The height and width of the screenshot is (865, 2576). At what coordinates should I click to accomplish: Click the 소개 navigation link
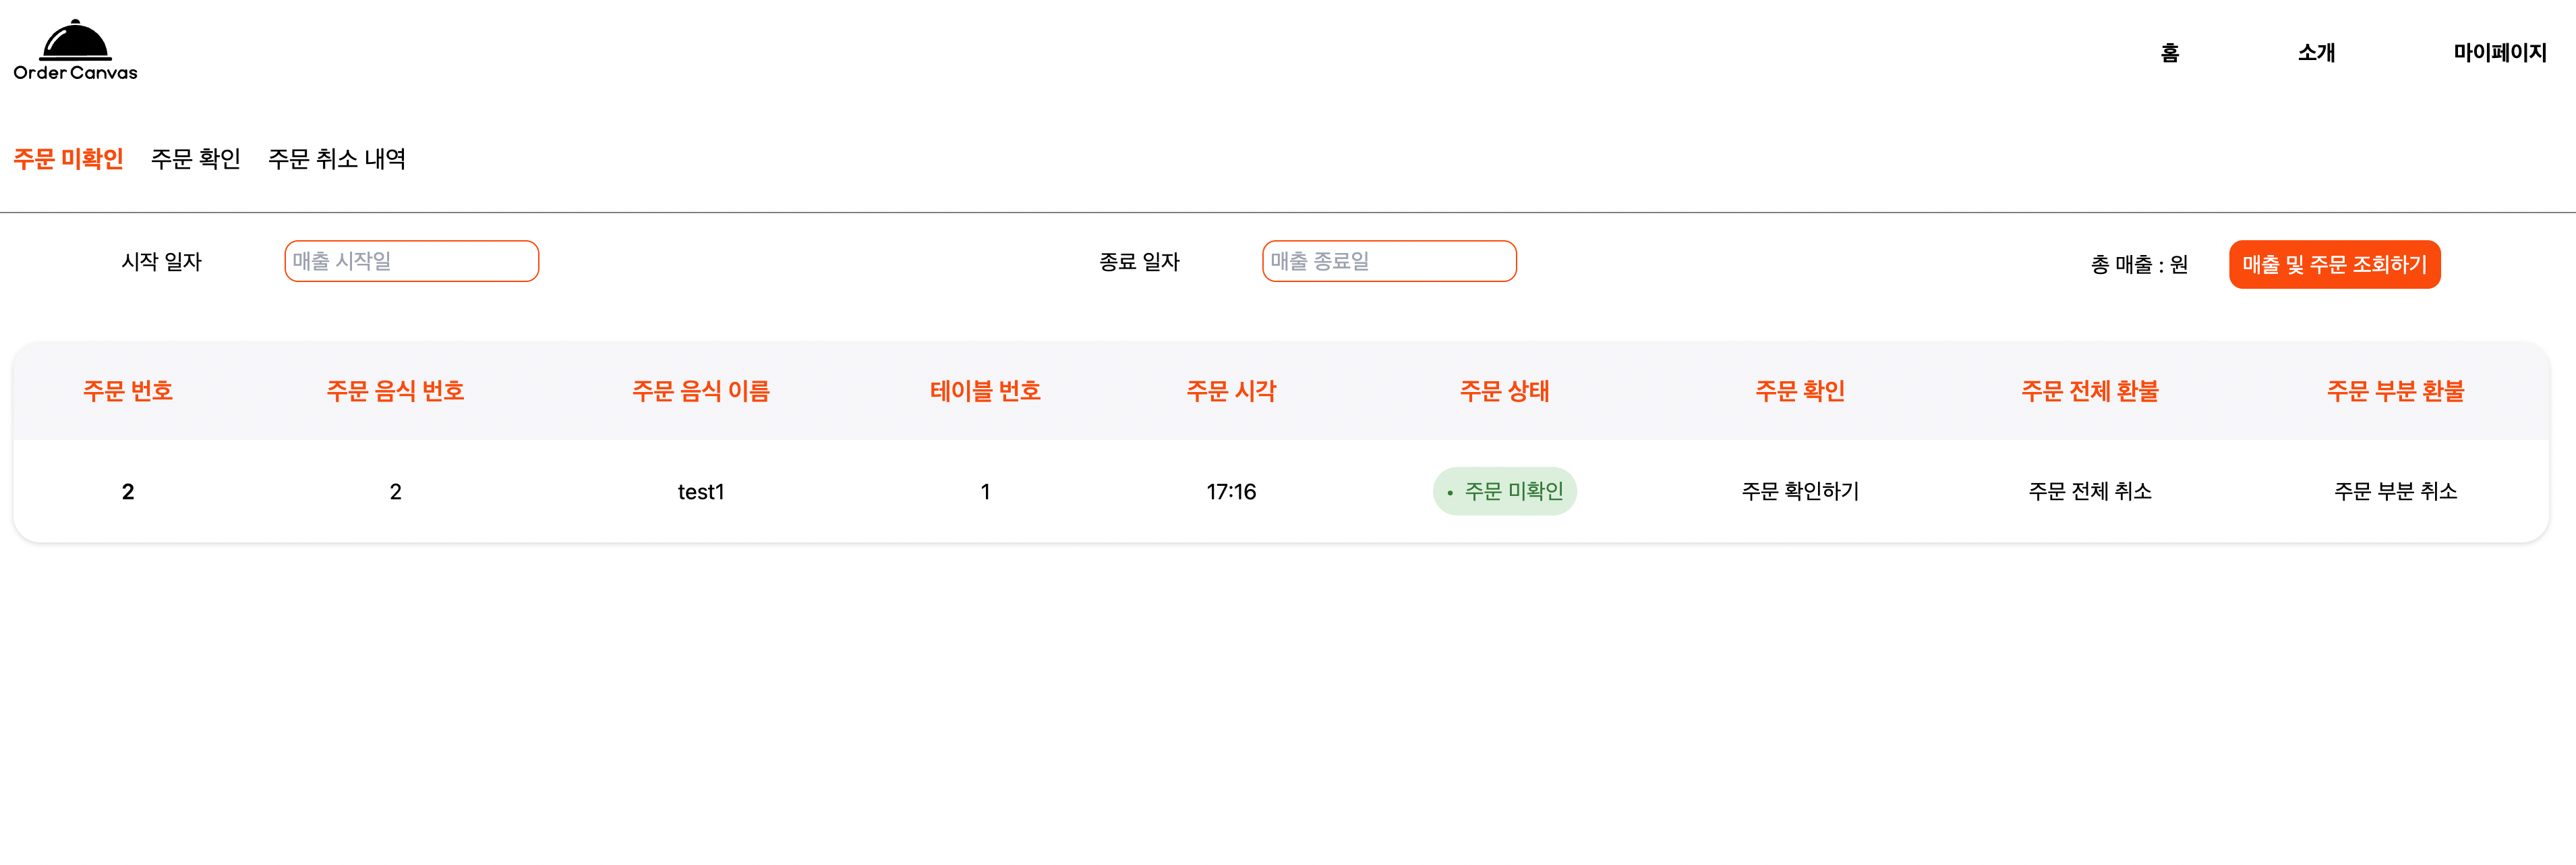tap(2317, 53)
